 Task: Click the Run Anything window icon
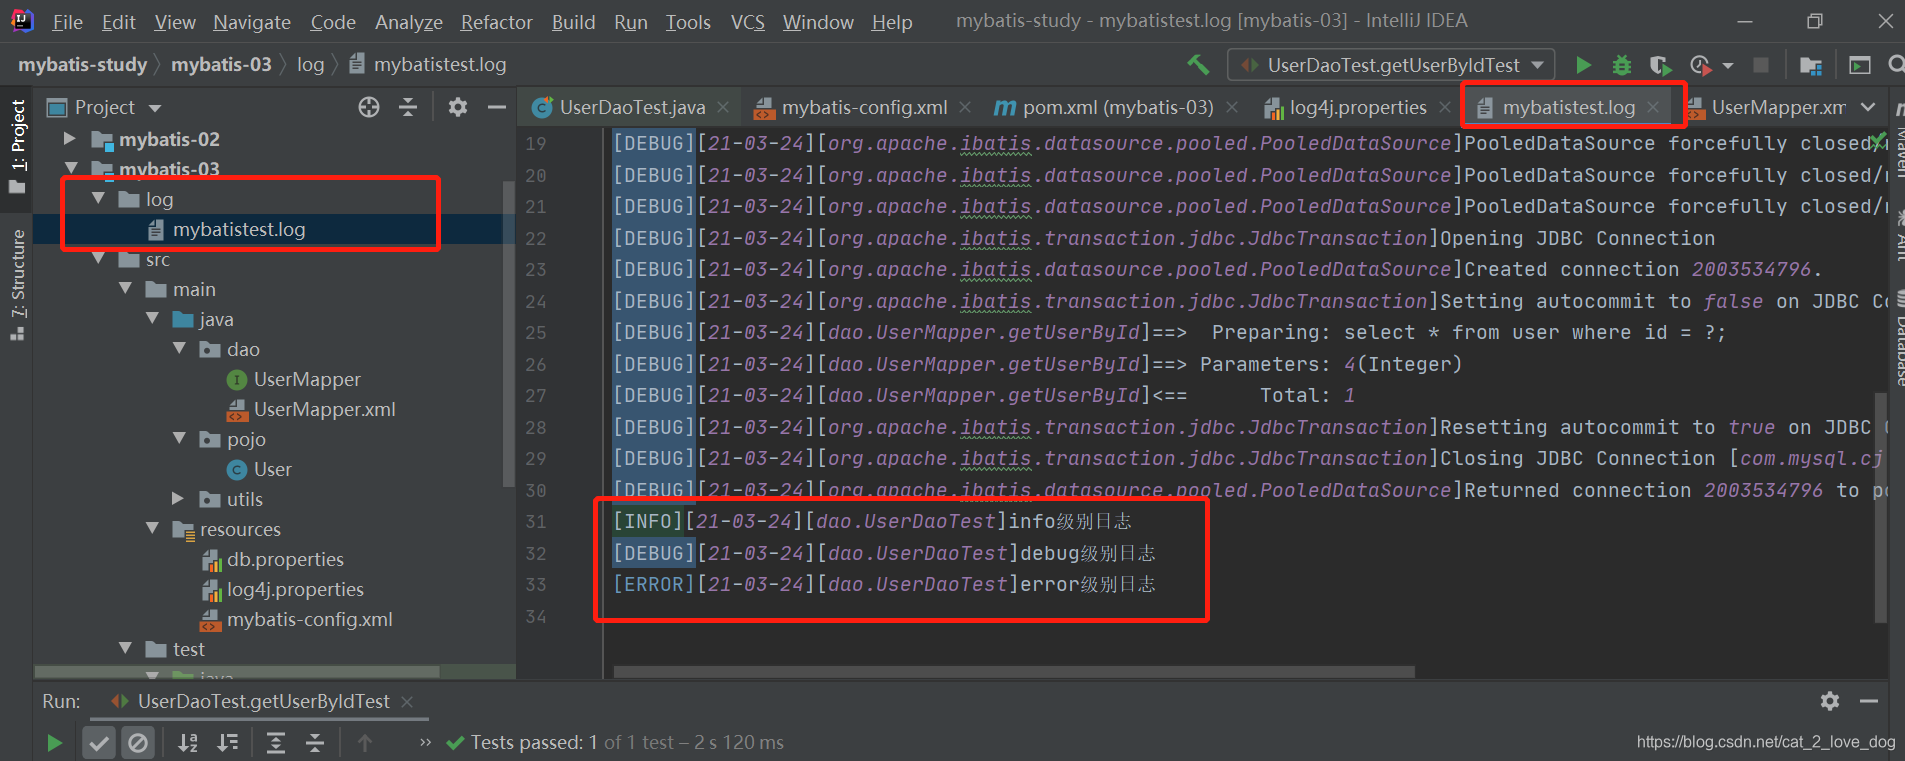click(1860, 65)
